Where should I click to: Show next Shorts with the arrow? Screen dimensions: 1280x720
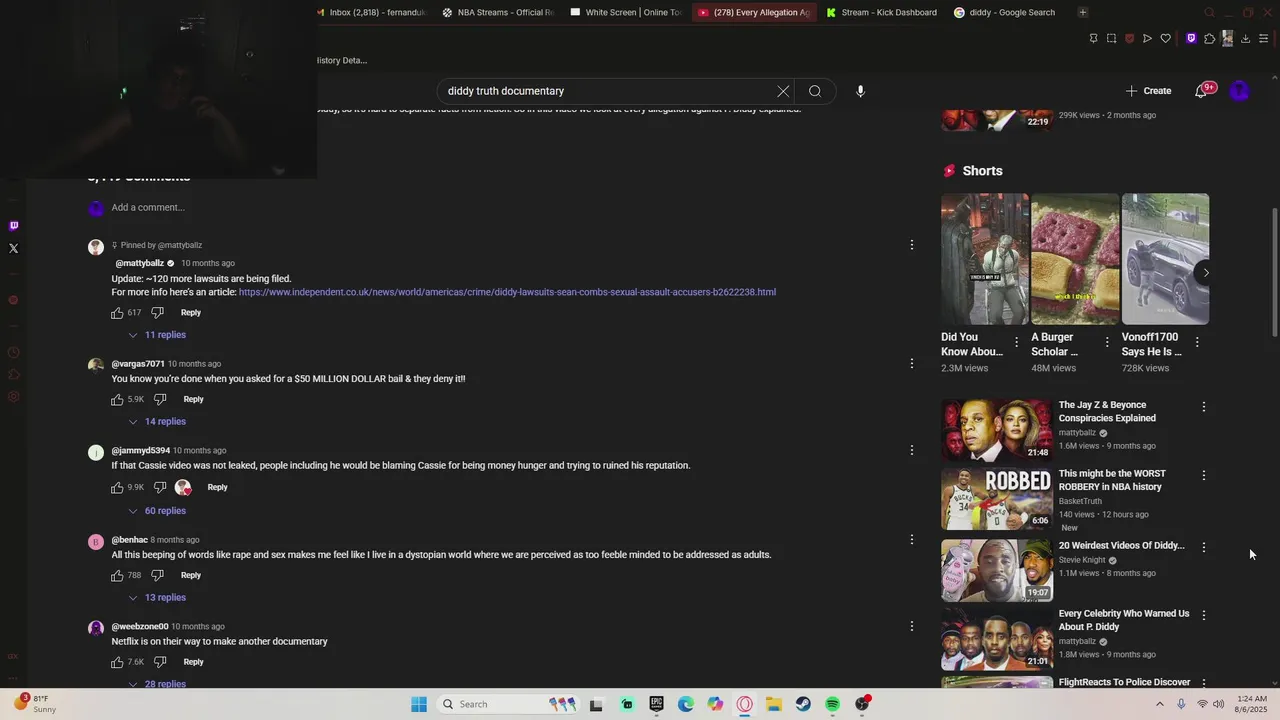[x=1206, y=272]
